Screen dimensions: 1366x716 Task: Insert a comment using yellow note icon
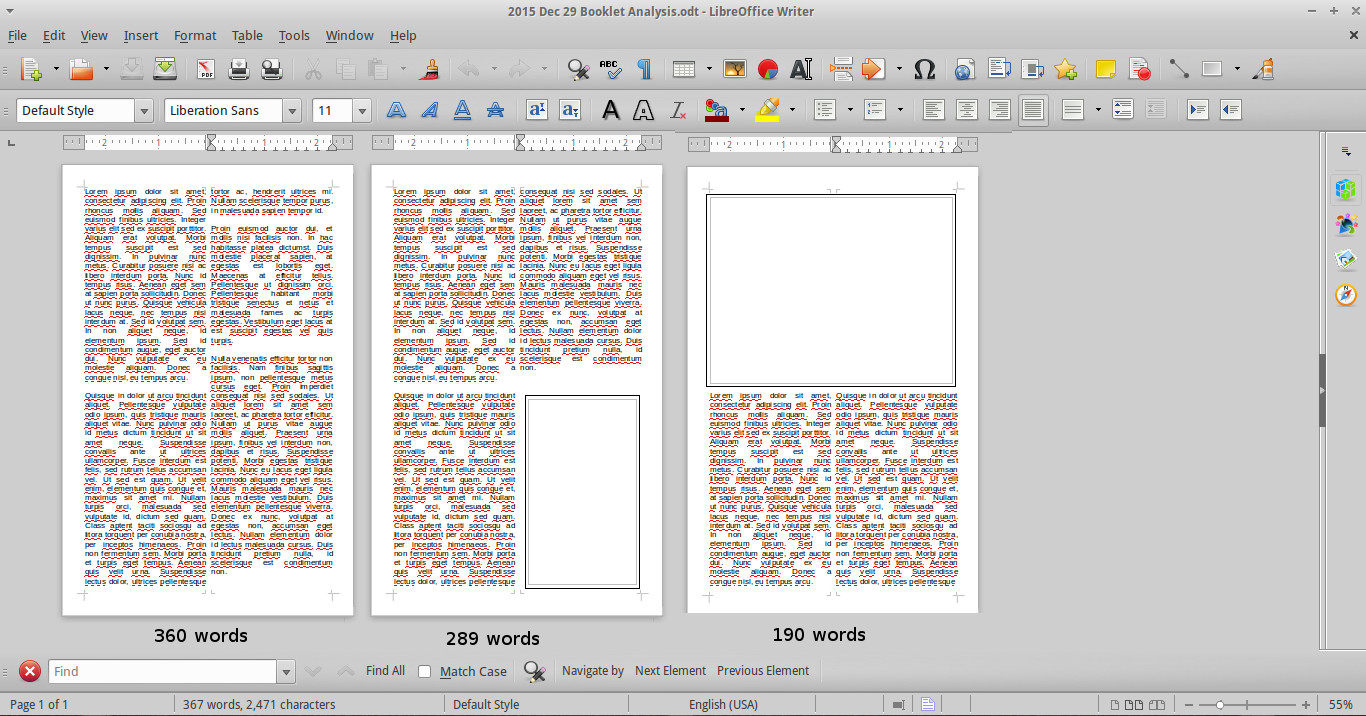(x=1105, y=69)
